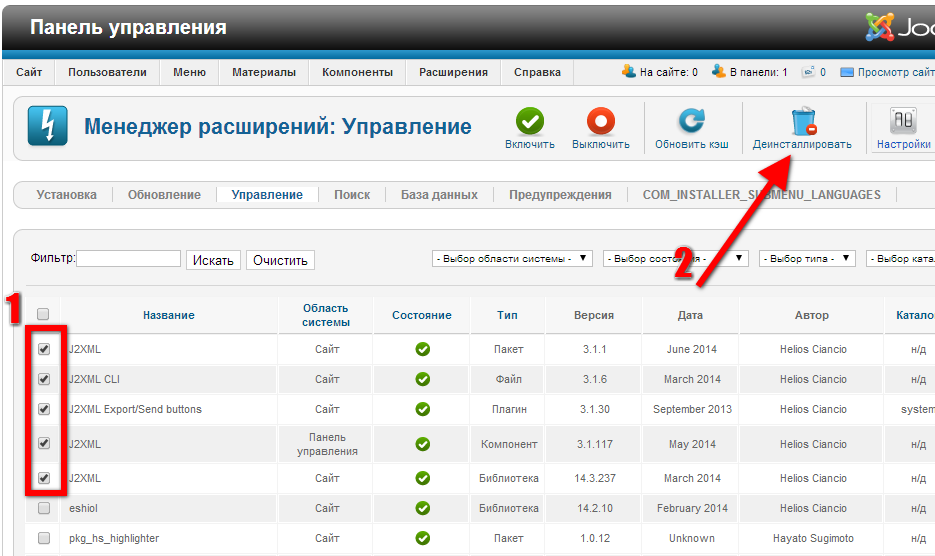This screenshot has height=556, width=935.
Task: Open the Настройки settings icon
Action: point(903,122)
